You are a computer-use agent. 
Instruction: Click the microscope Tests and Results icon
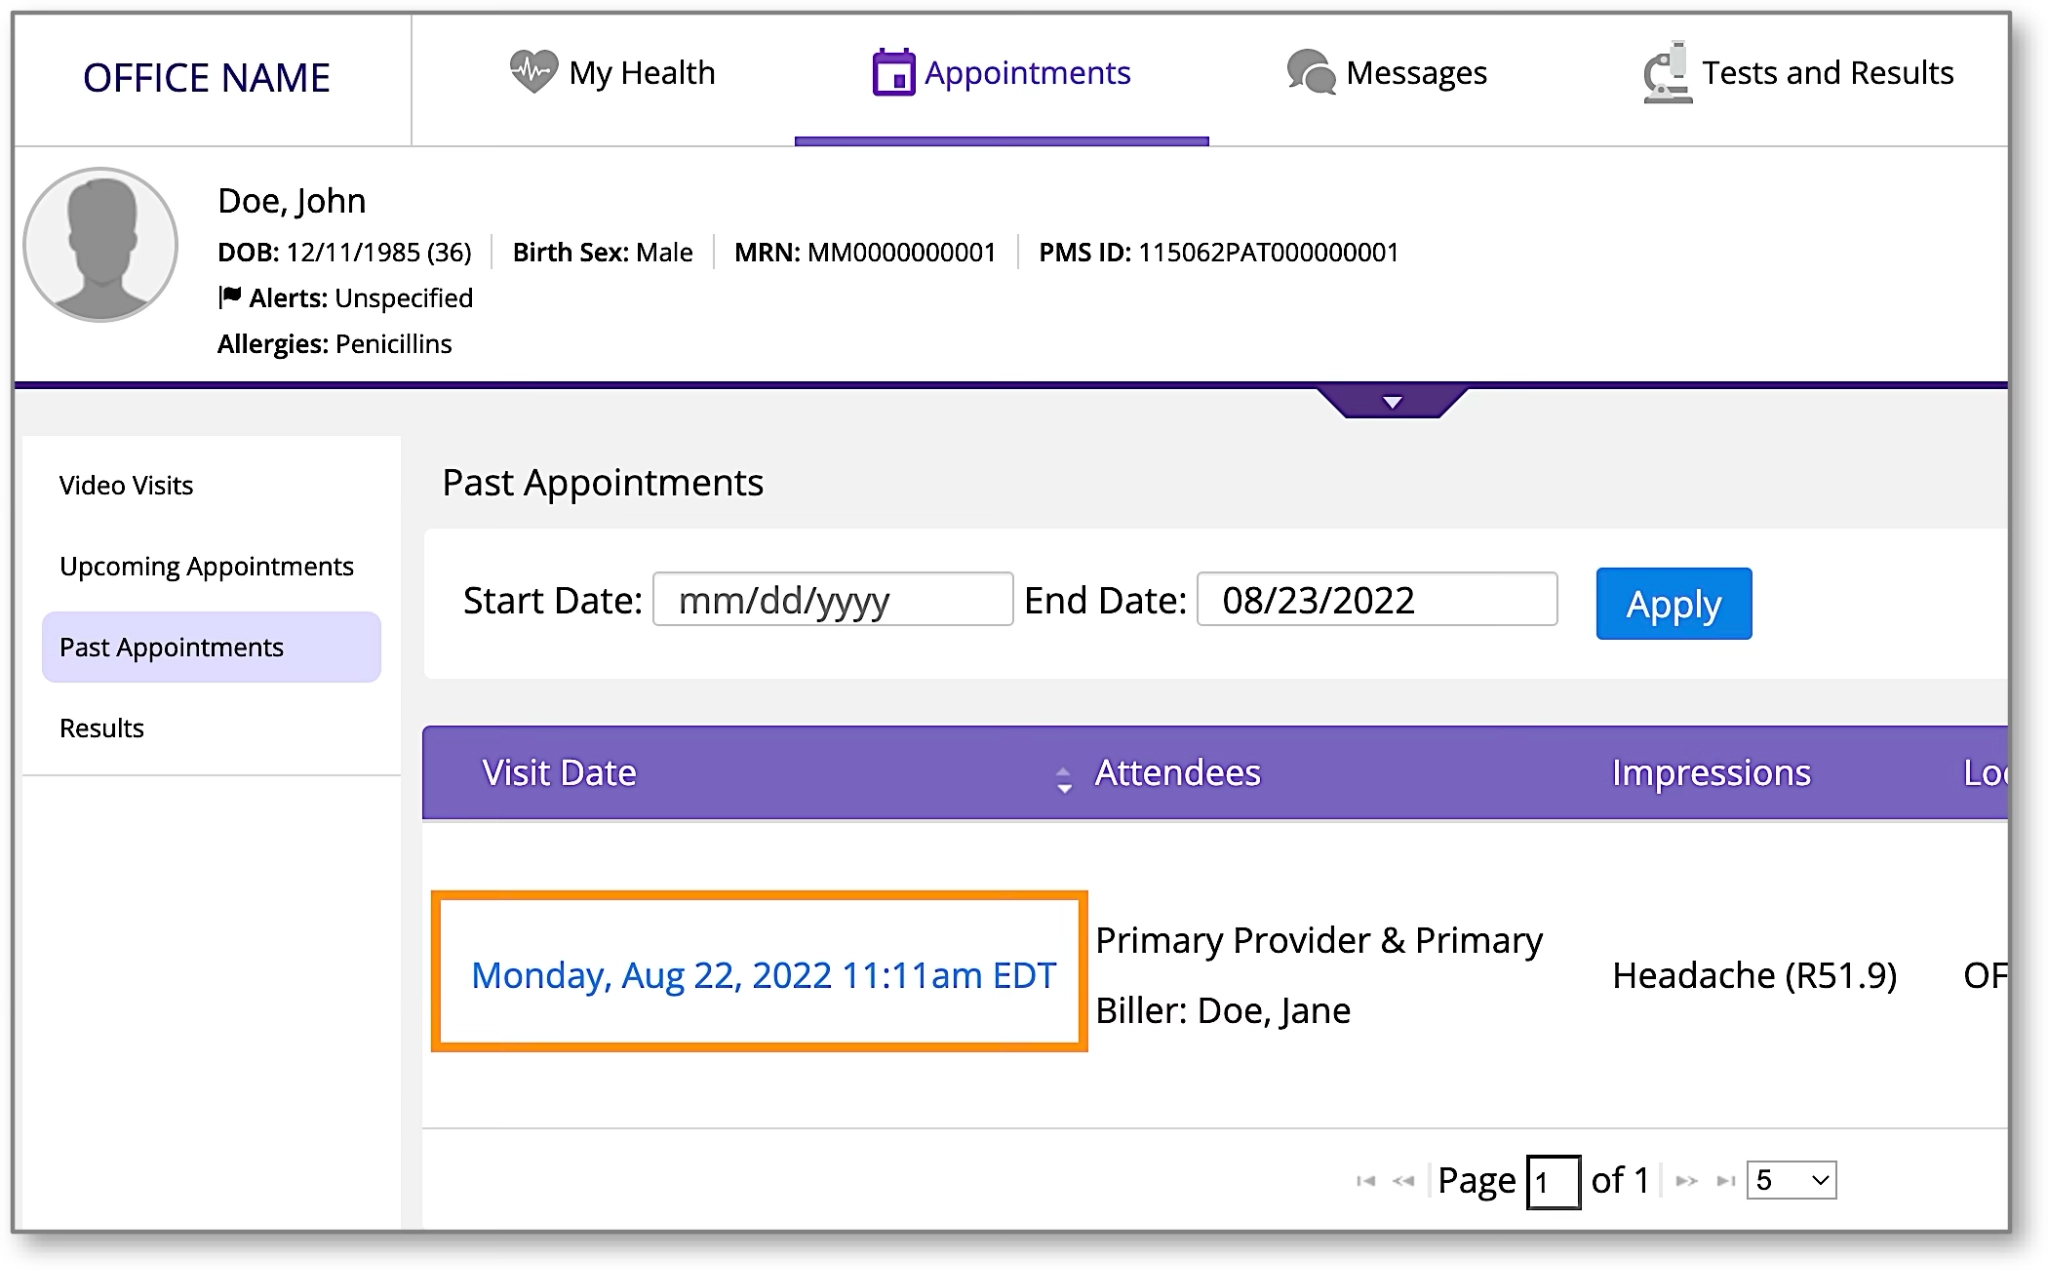tap(1667, 73)
